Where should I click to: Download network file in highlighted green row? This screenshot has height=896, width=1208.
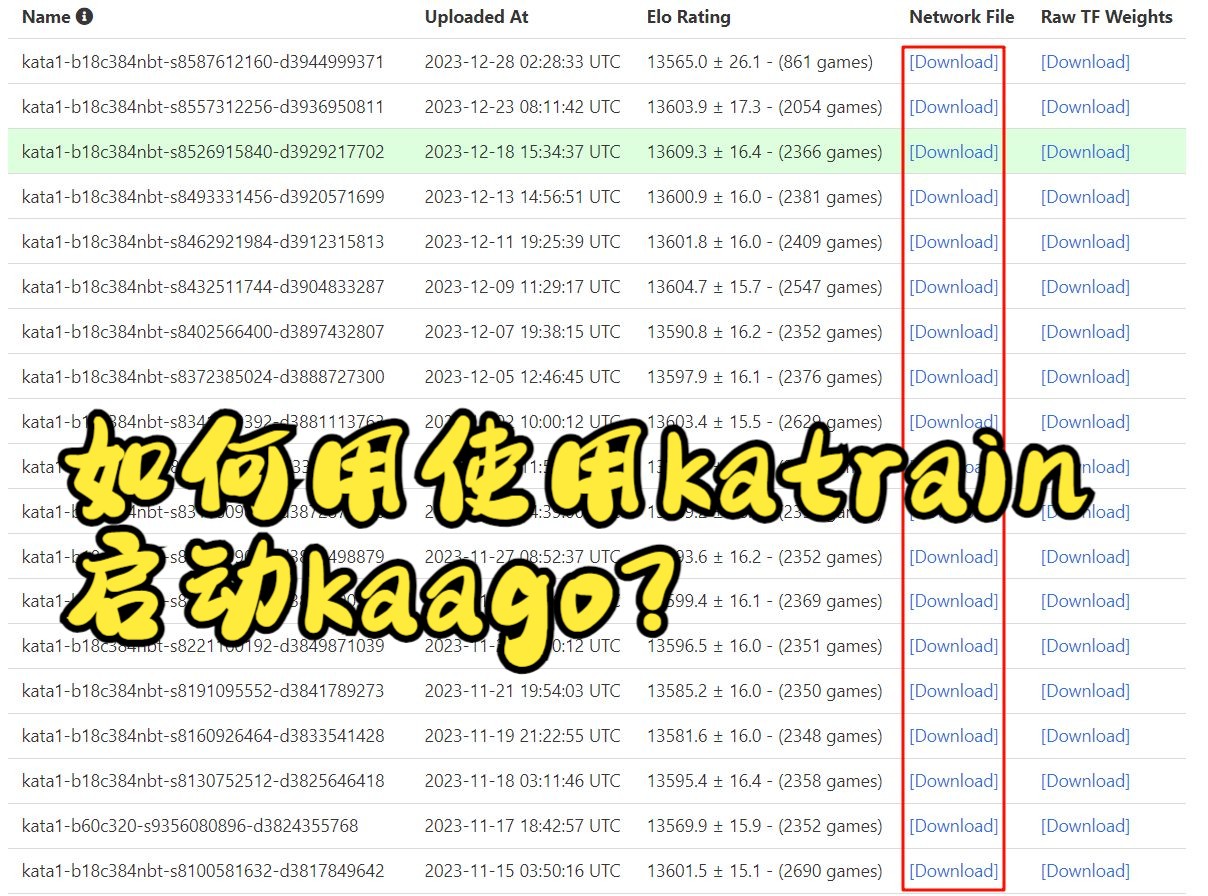pyautogui.click(x=952, y=151)
